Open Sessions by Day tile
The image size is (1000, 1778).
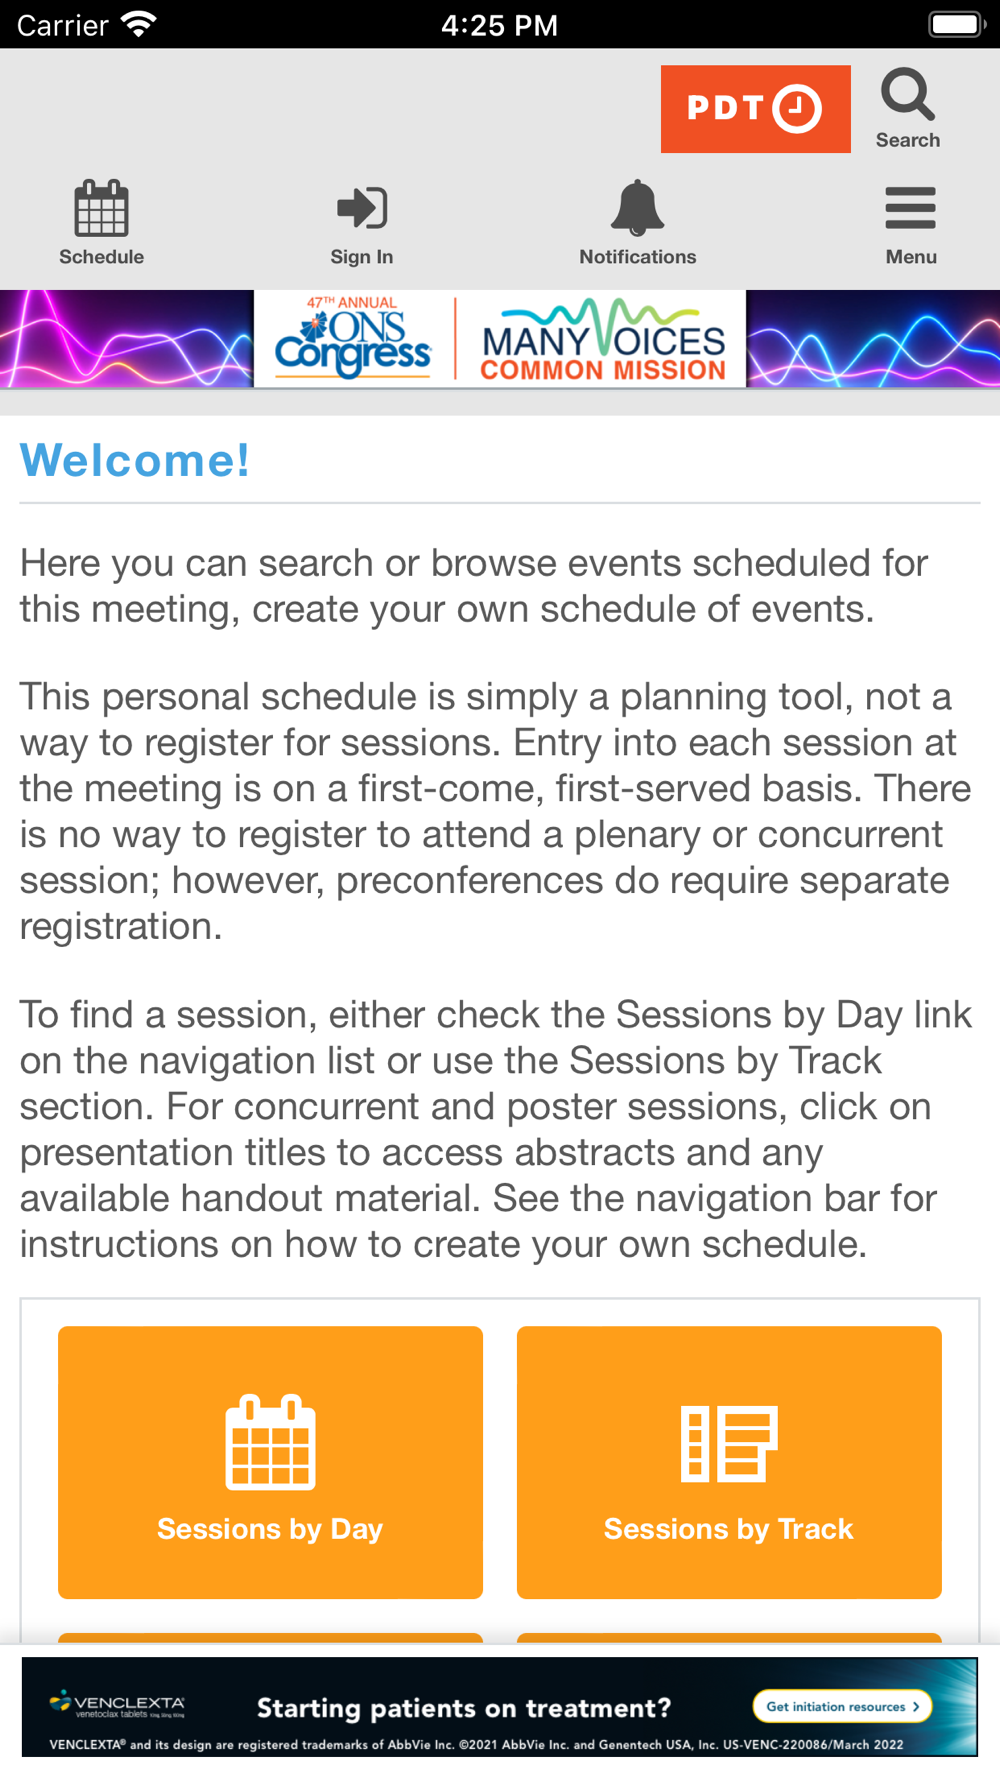point(270,1462)
